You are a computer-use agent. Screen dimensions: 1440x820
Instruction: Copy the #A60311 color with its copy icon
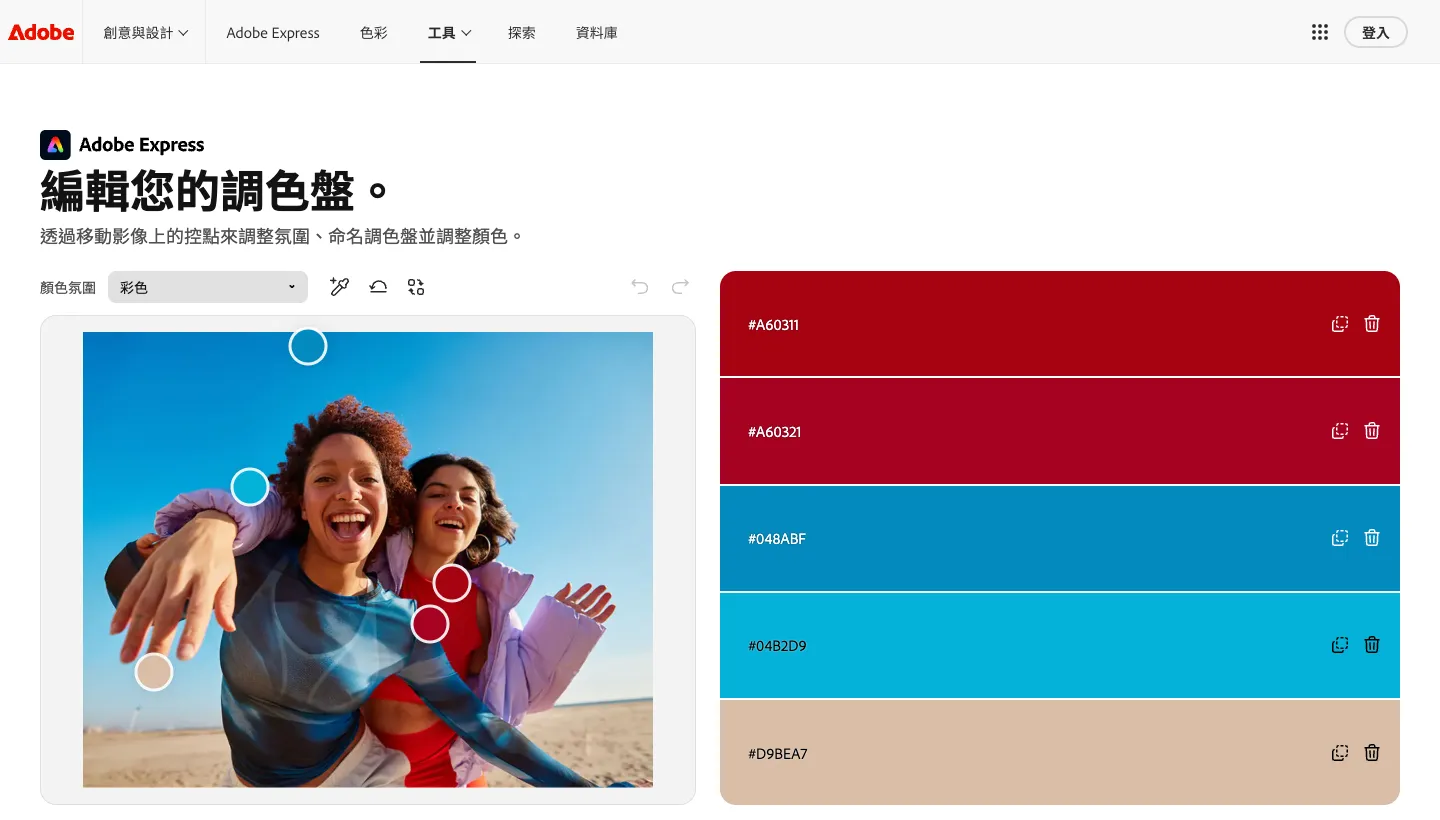(1340, 324)
